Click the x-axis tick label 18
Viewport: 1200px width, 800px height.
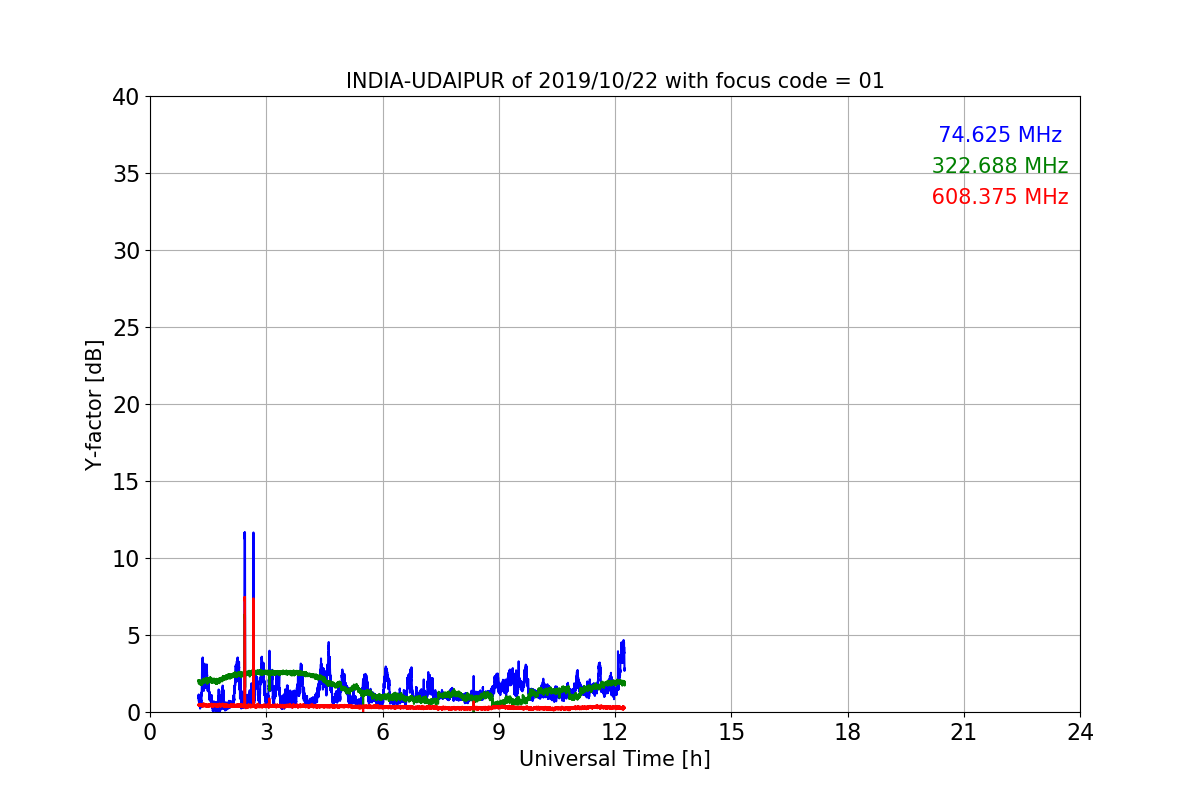coord(848,732)
